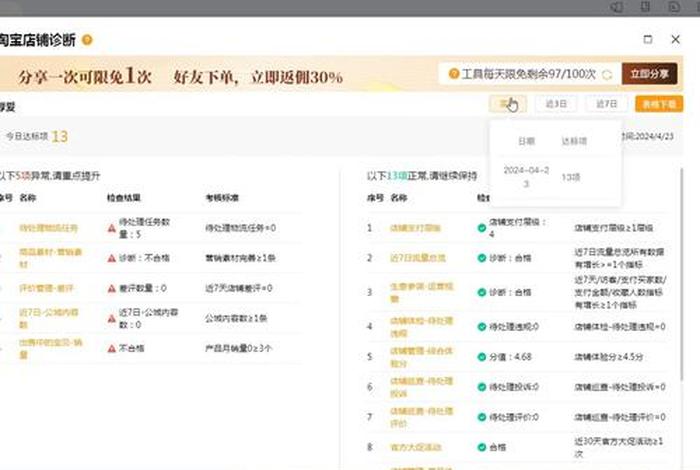Open the yellow name link of 诊断：不合格 row
The image size is (700, 470).
[50, 258]
